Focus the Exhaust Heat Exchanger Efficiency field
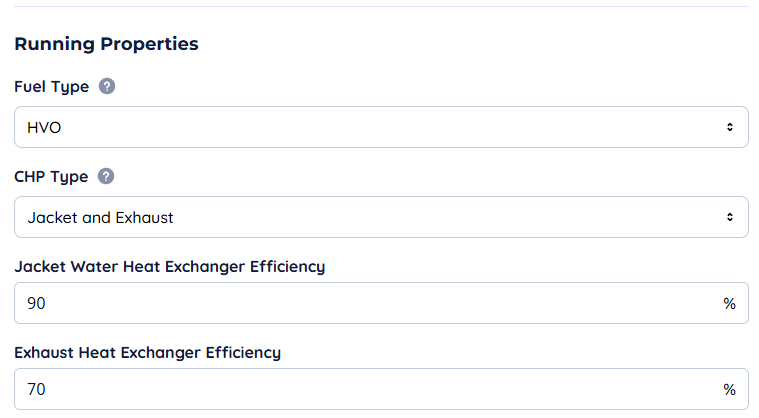The image size is (759, 418). (x=370, y=389)
